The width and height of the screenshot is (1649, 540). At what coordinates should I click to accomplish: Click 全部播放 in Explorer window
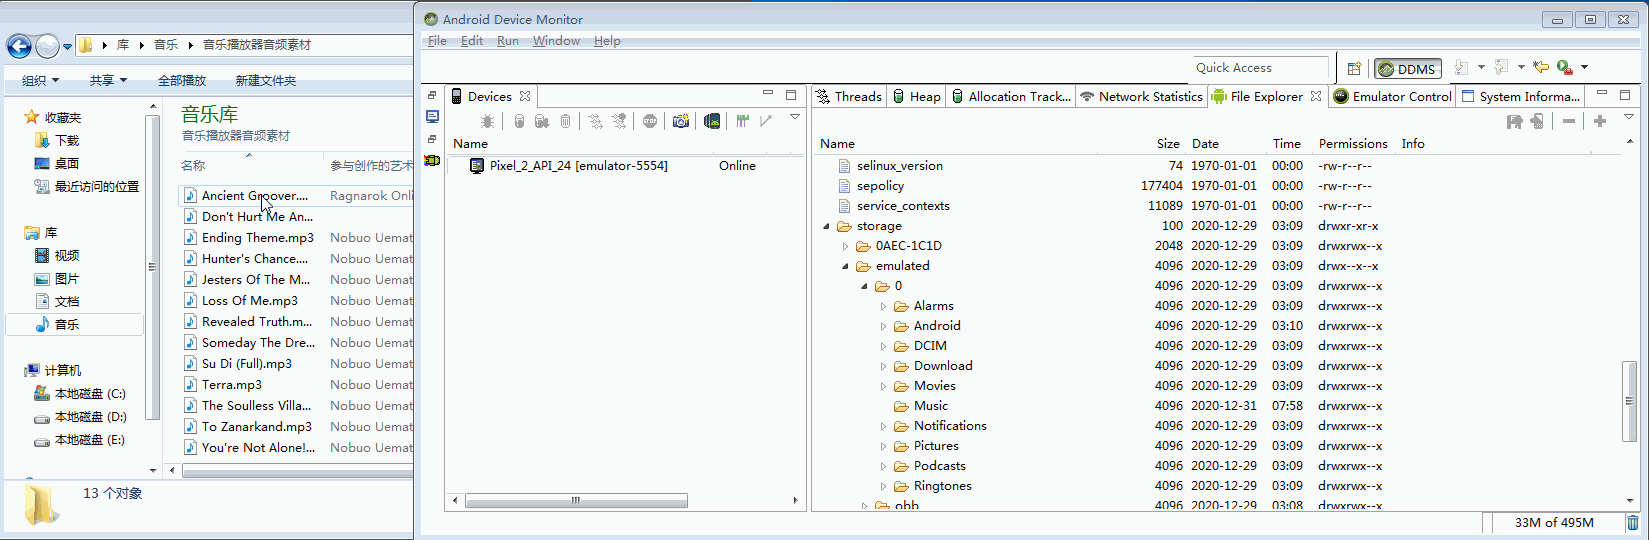coord(182,80)
